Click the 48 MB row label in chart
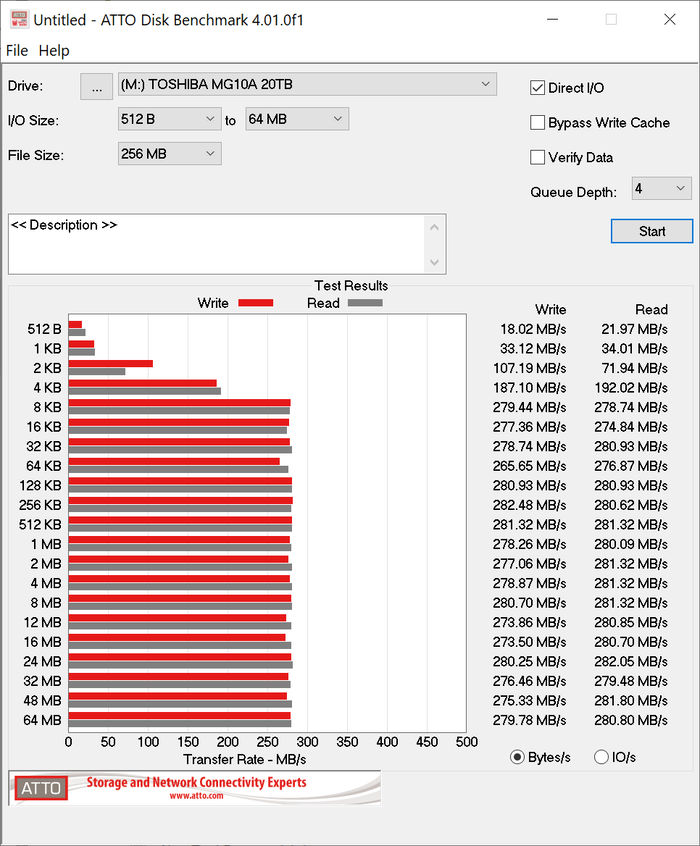700x846 pixels. pyautogui.click(x=42, y=701)
